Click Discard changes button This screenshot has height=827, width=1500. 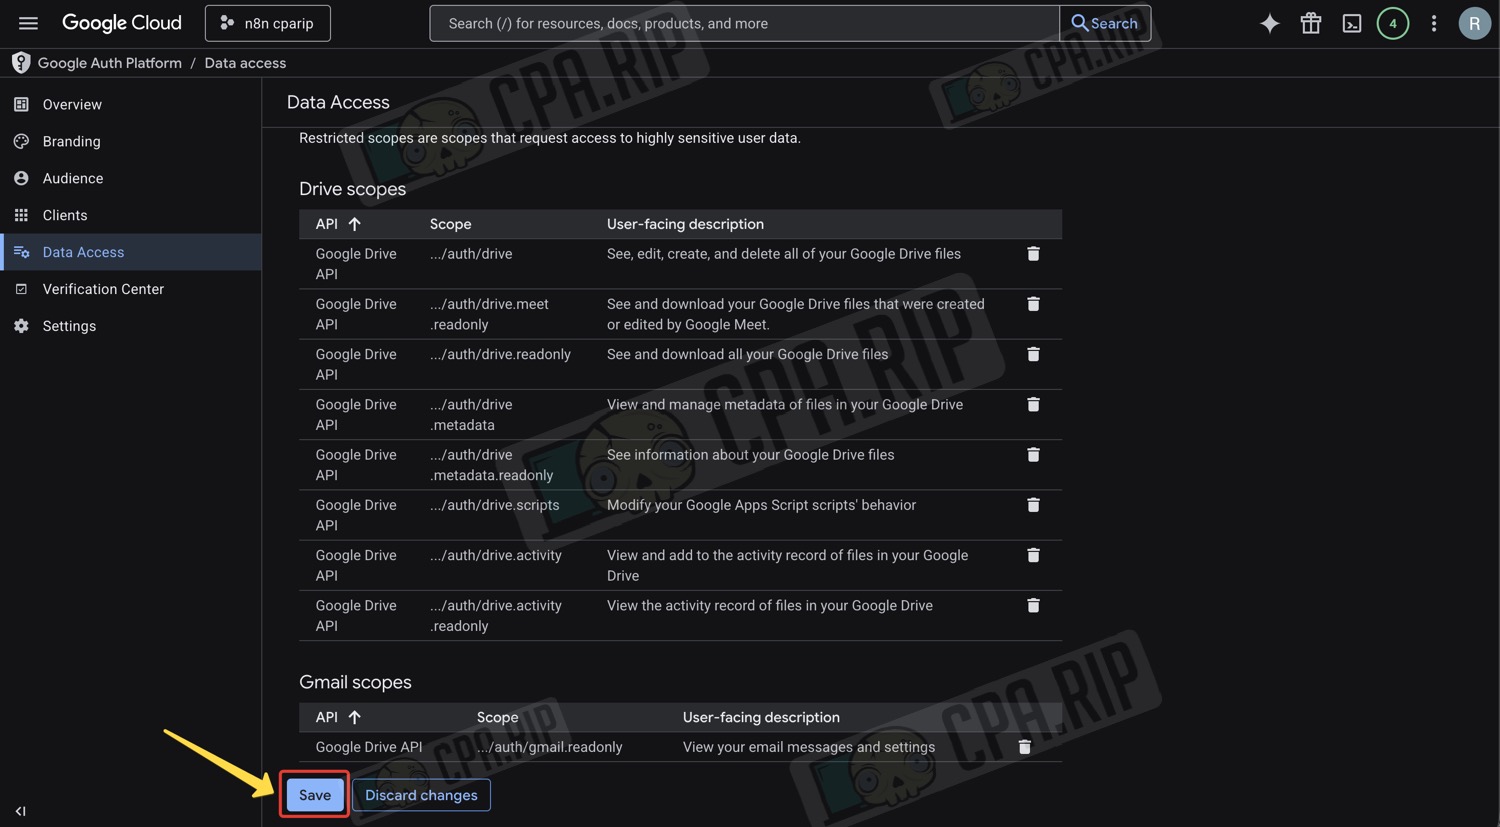(x=421, y=795)
